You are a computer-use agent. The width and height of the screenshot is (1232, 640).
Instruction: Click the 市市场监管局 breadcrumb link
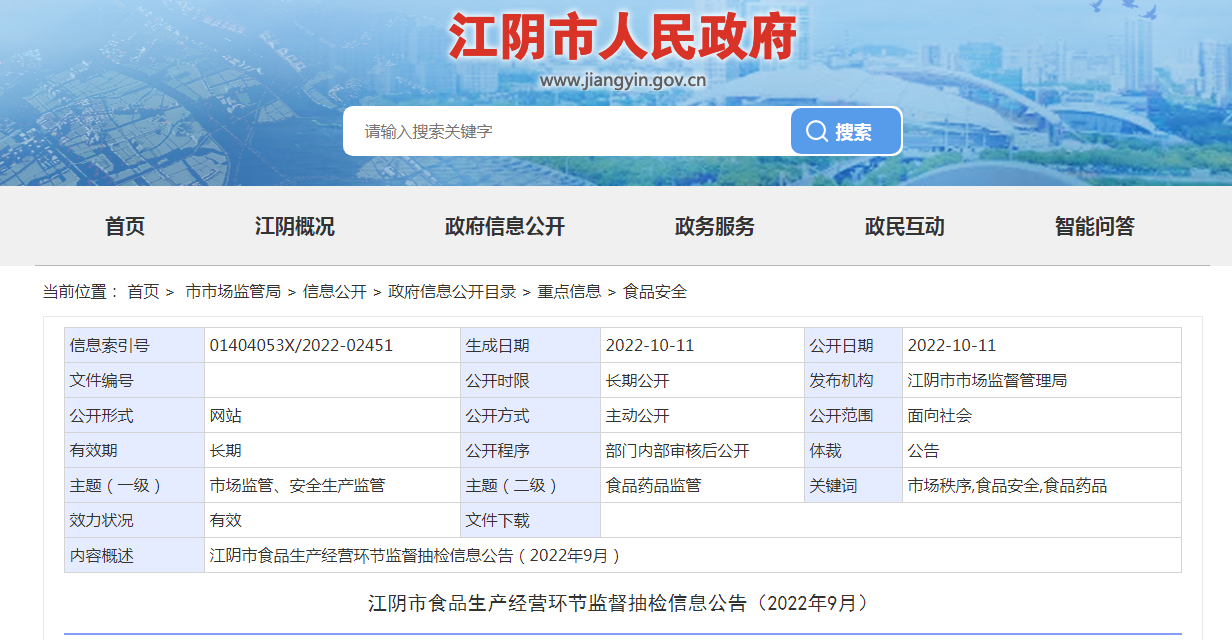(x=233, y=292)
